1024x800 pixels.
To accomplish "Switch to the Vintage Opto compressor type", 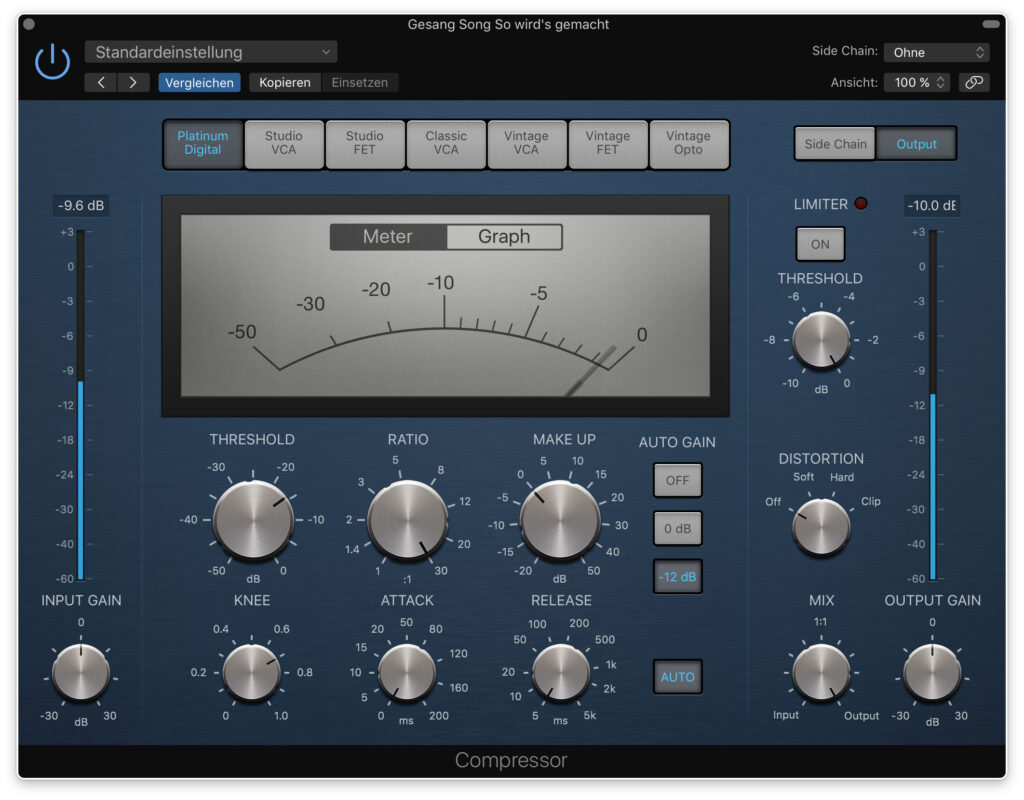I will [688, 143].
